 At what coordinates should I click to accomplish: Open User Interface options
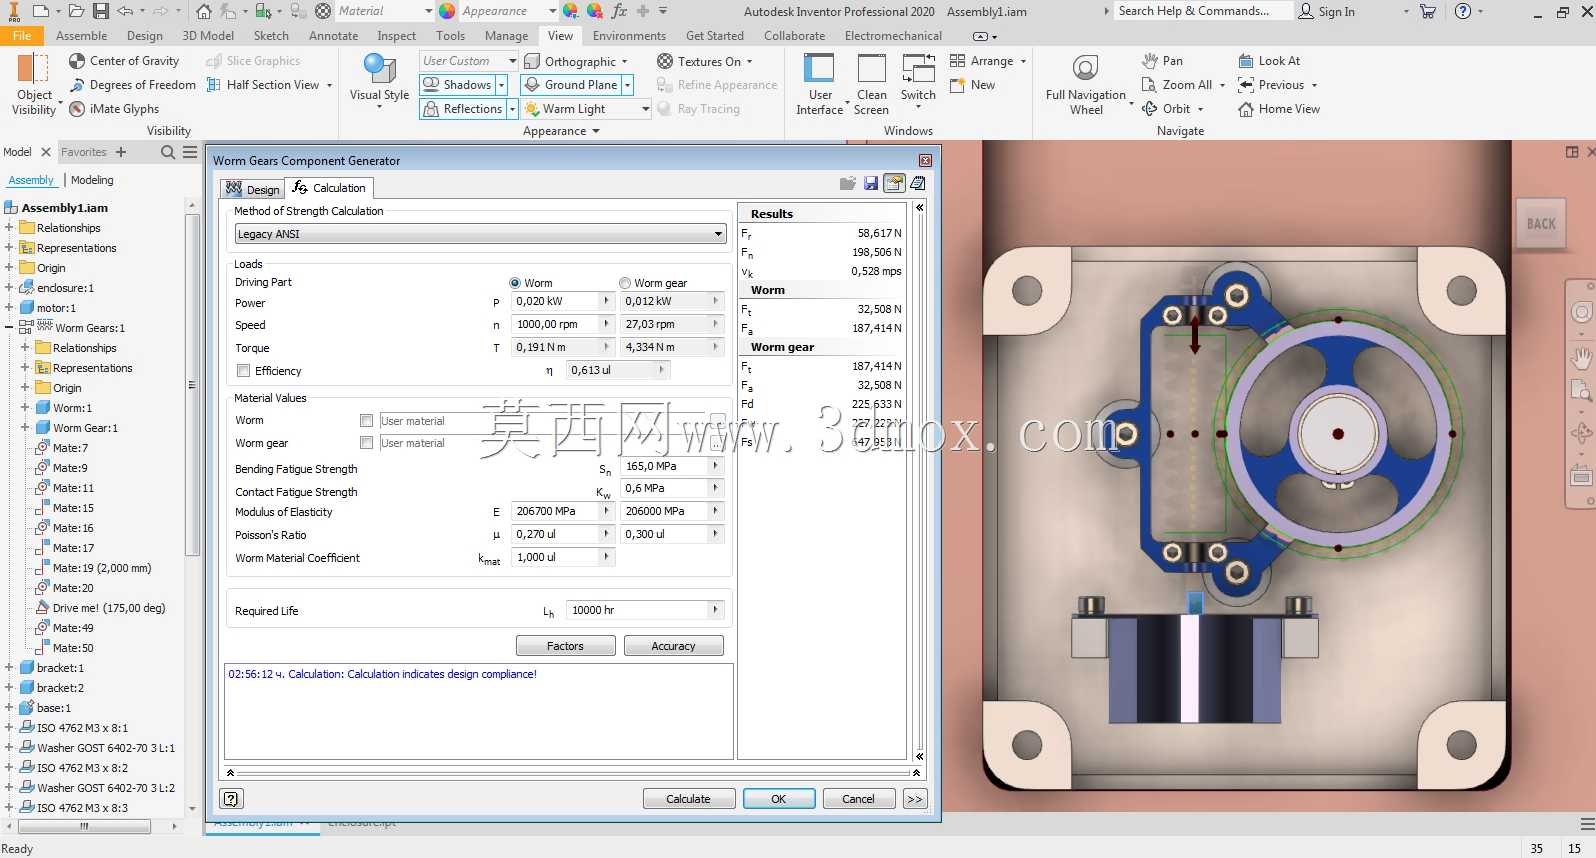(x=820, y=85)
